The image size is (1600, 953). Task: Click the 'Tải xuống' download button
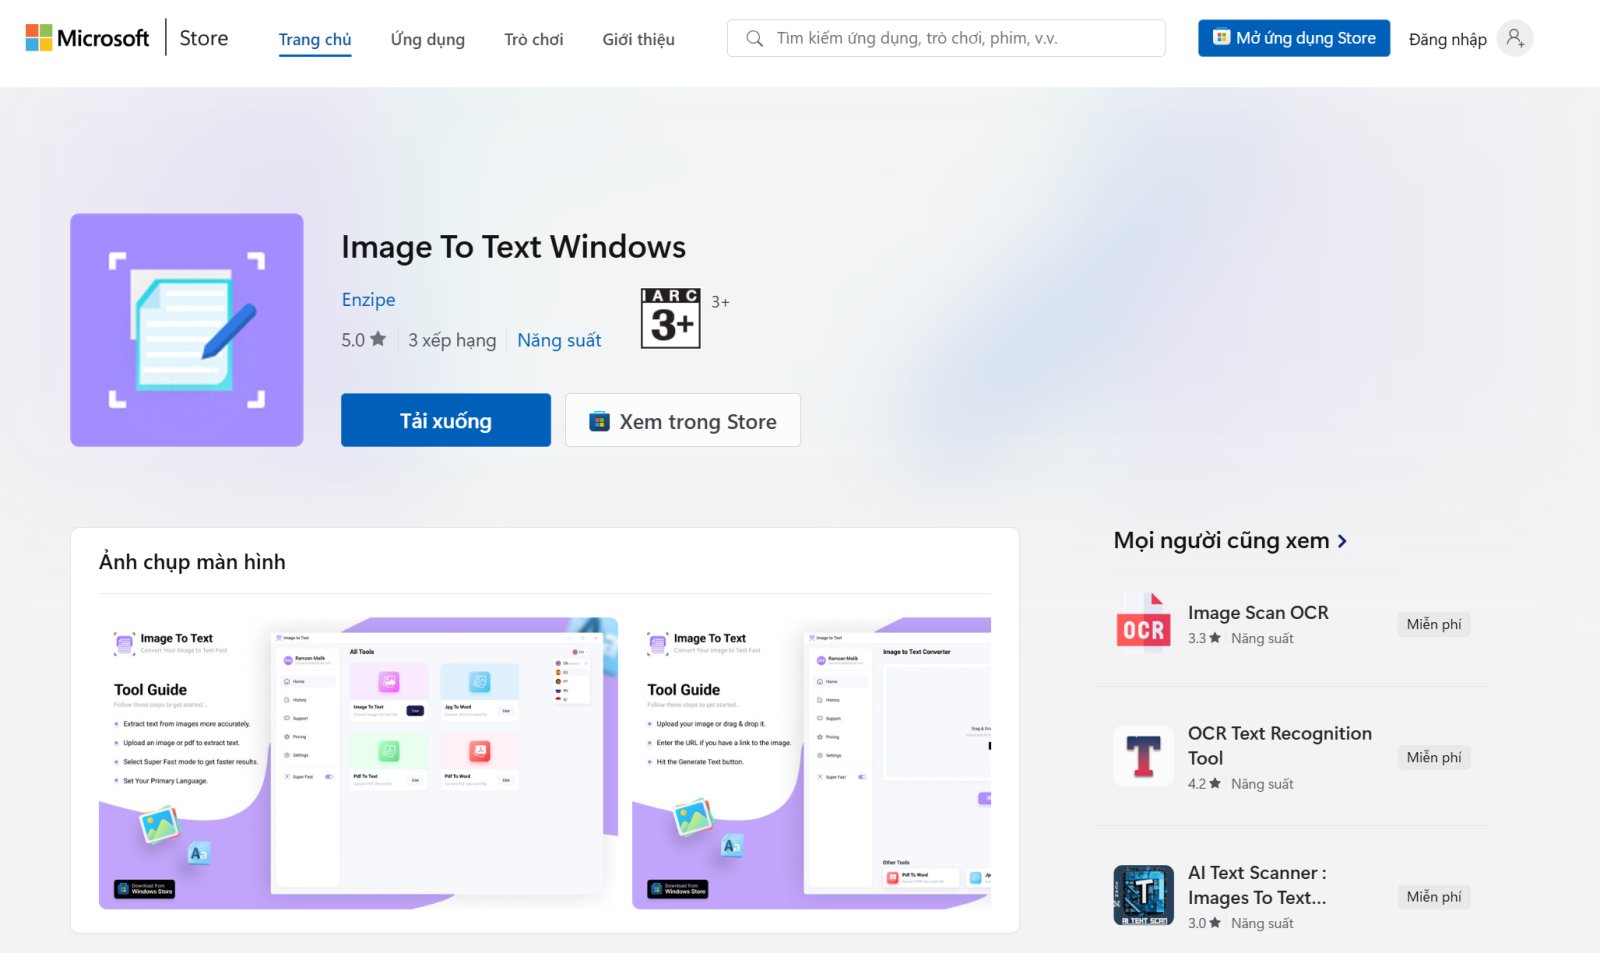(x=445, y=420)
